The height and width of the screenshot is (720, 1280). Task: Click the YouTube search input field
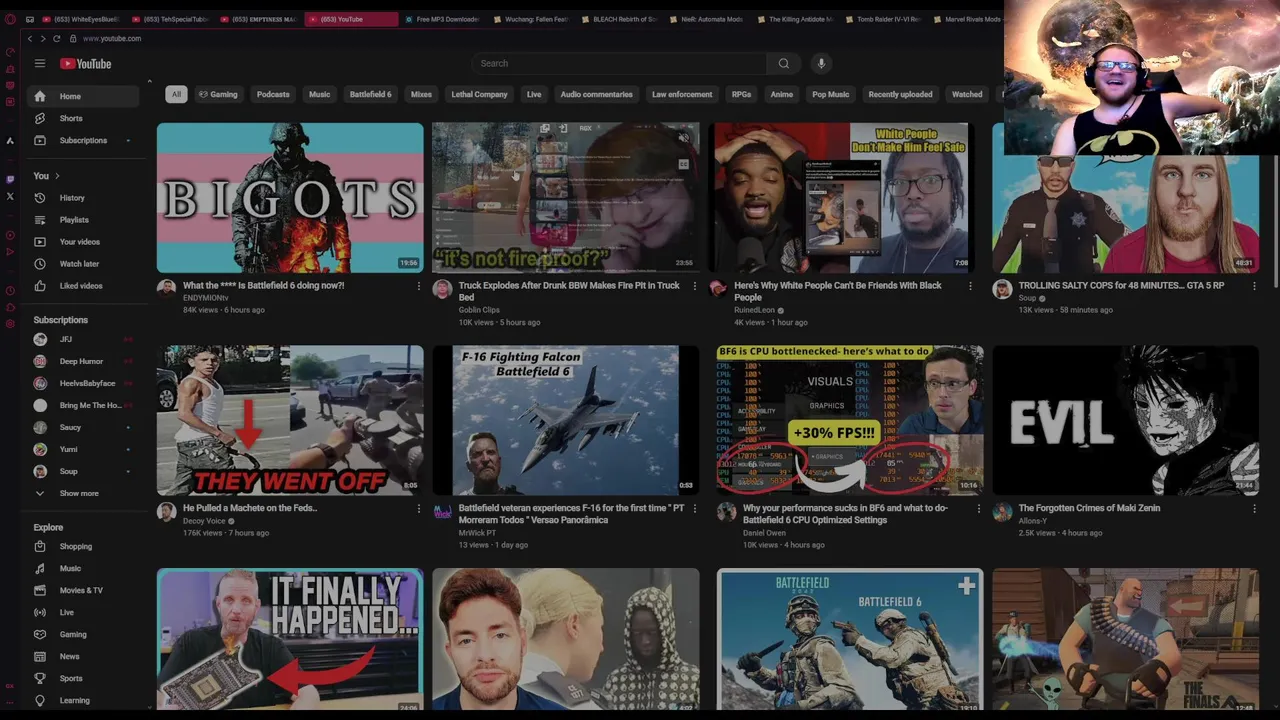(620, 63)
